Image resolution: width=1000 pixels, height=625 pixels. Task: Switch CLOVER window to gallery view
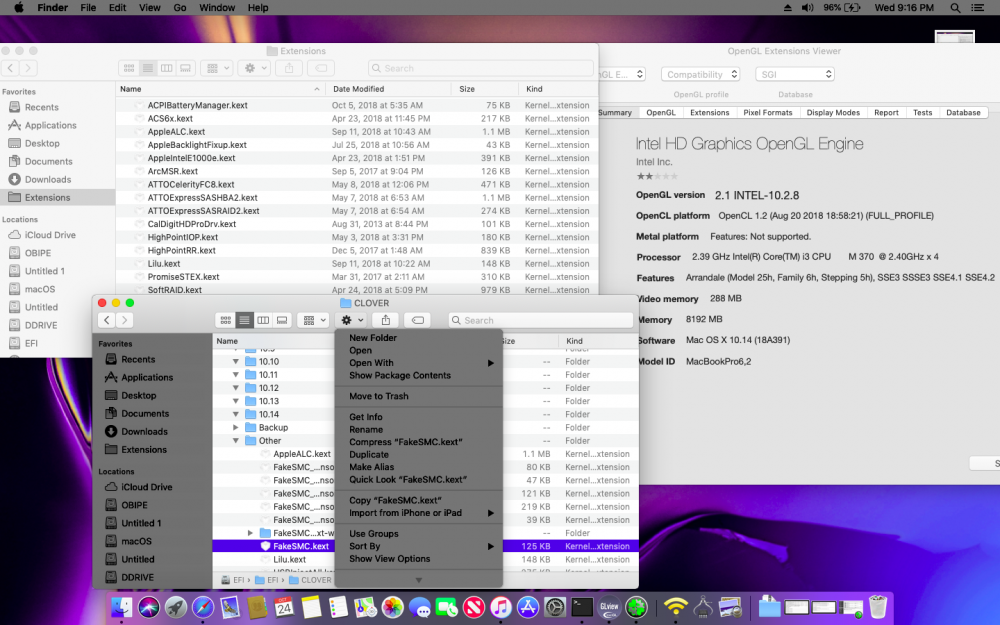[x=282, y=320]
